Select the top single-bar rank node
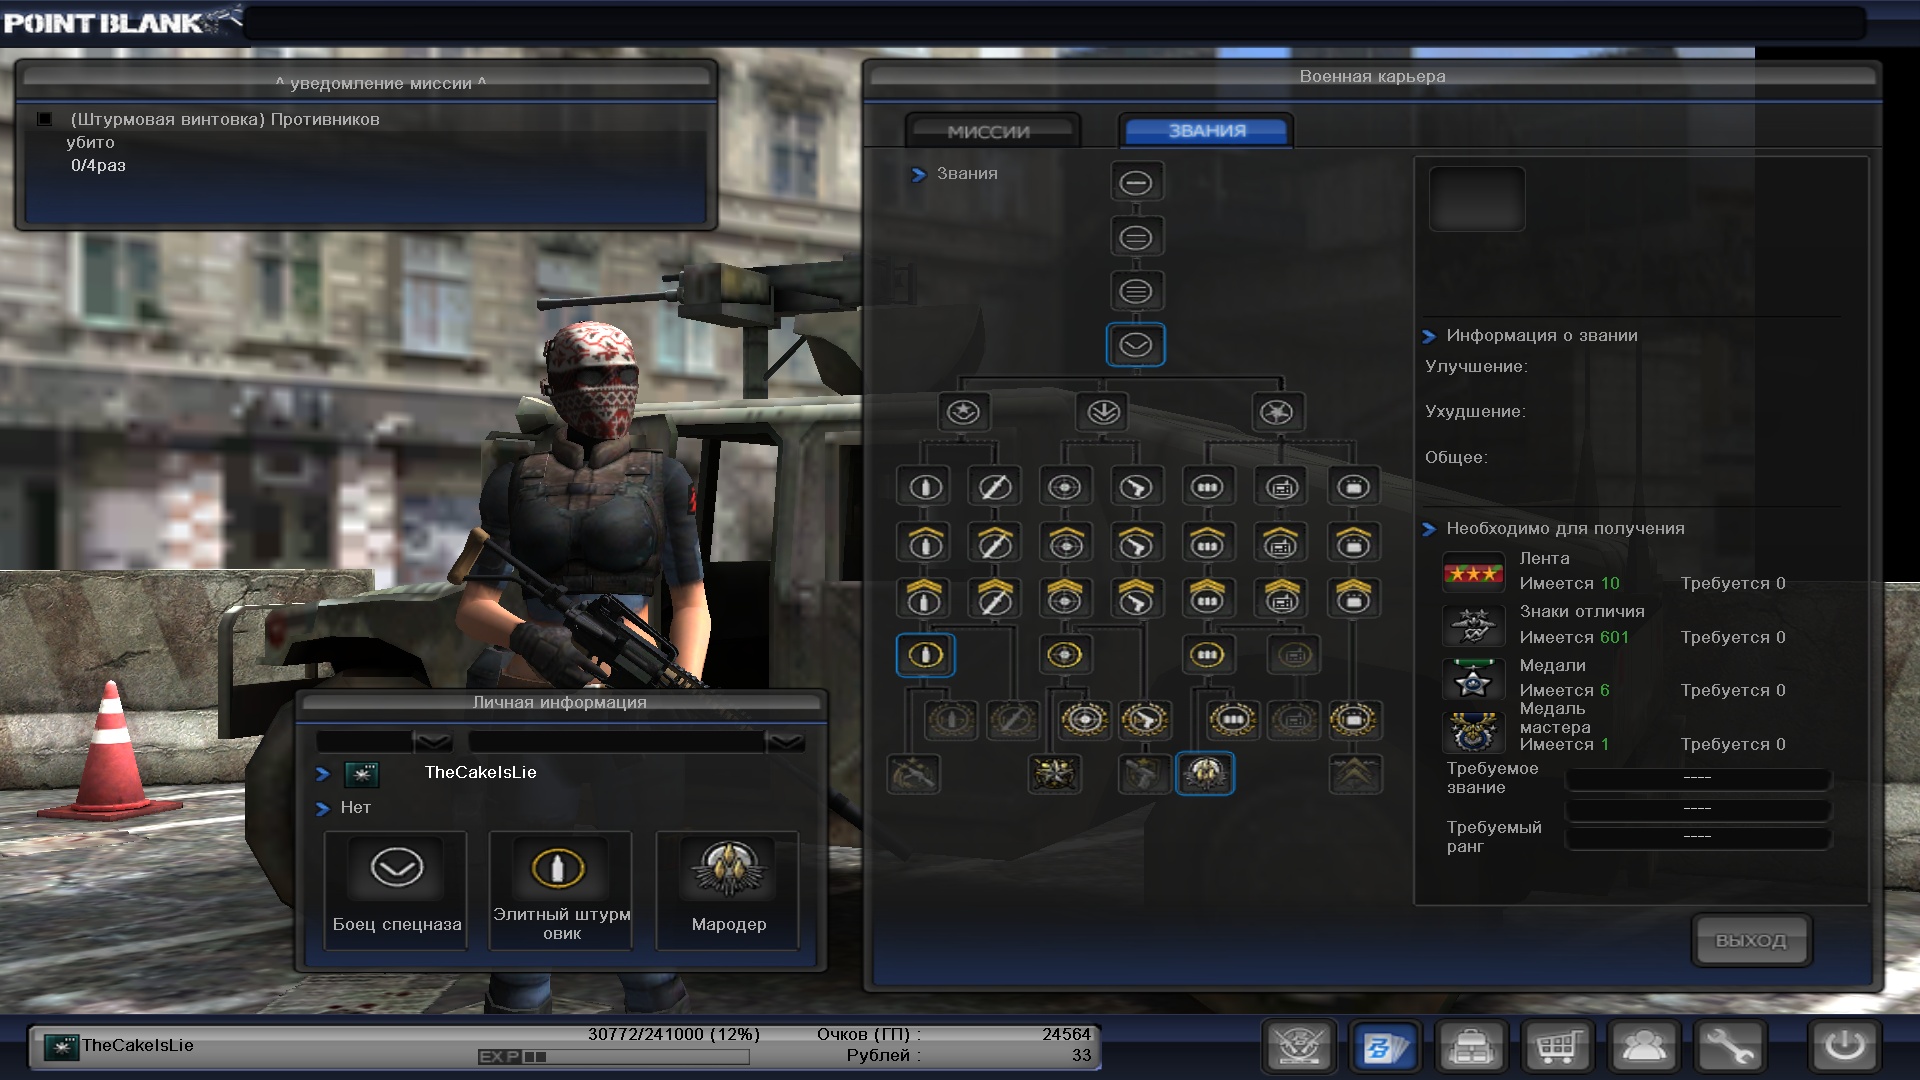 [1136, 183]
